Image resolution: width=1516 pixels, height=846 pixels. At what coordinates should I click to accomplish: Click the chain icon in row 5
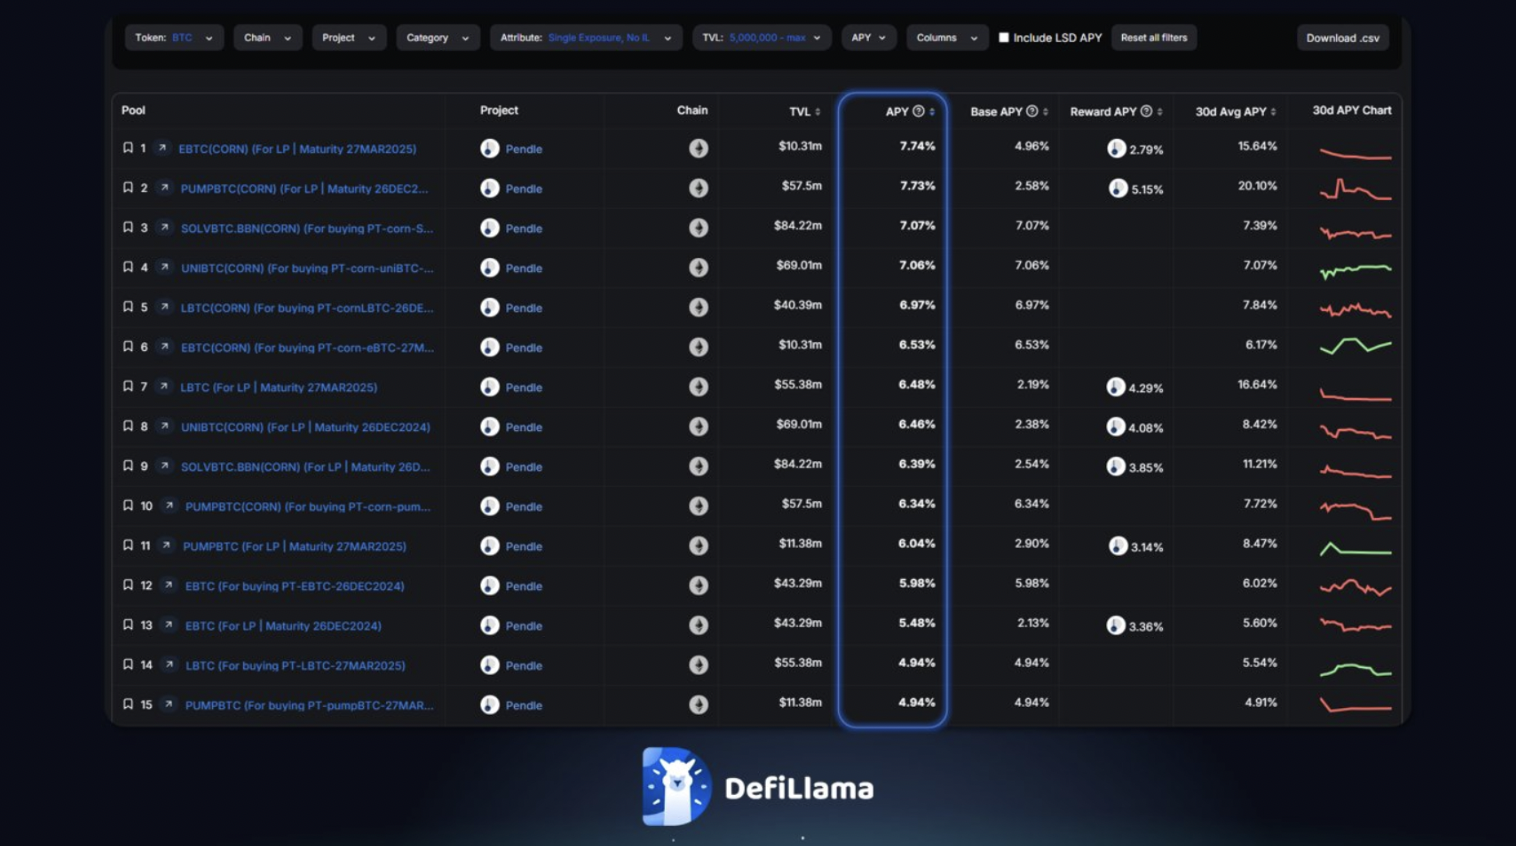click(698, 308)
